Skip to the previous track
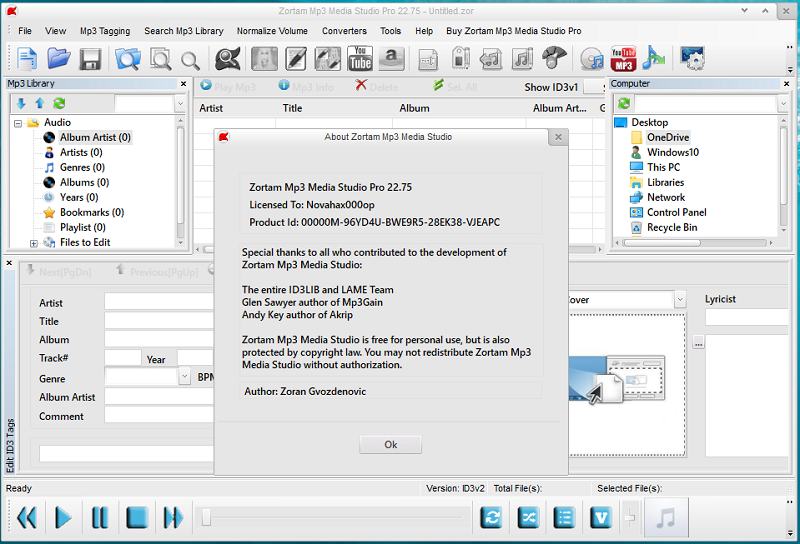 click(27, 518)
